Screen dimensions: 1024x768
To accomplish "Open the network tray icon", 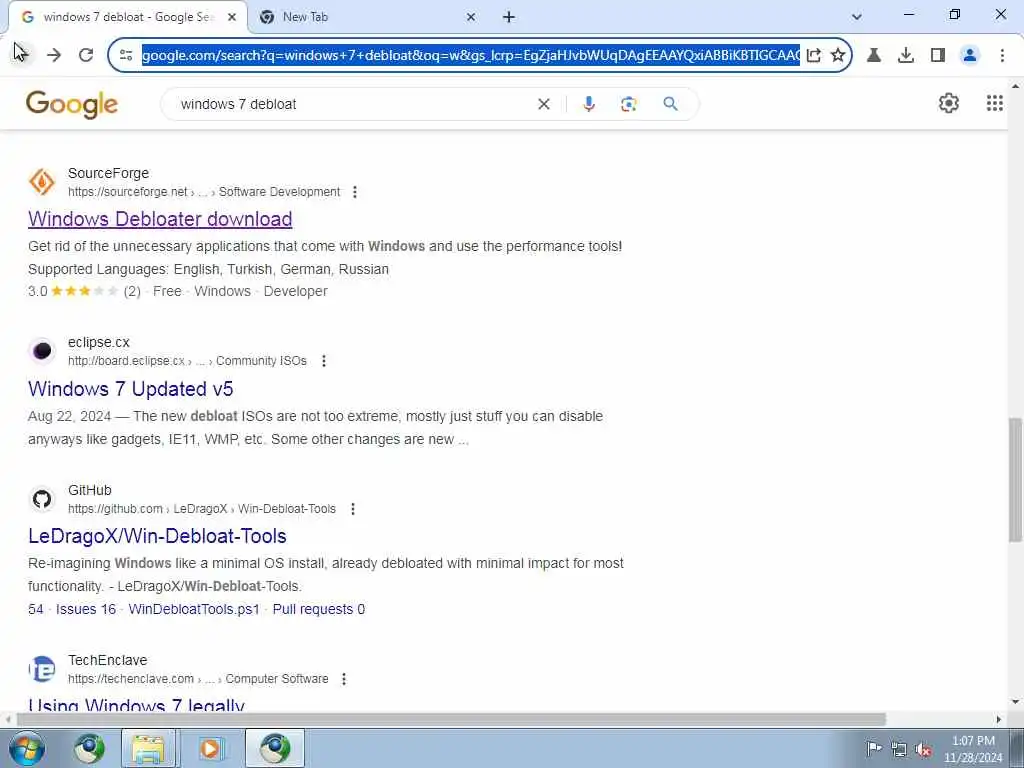I will [899, 749].
